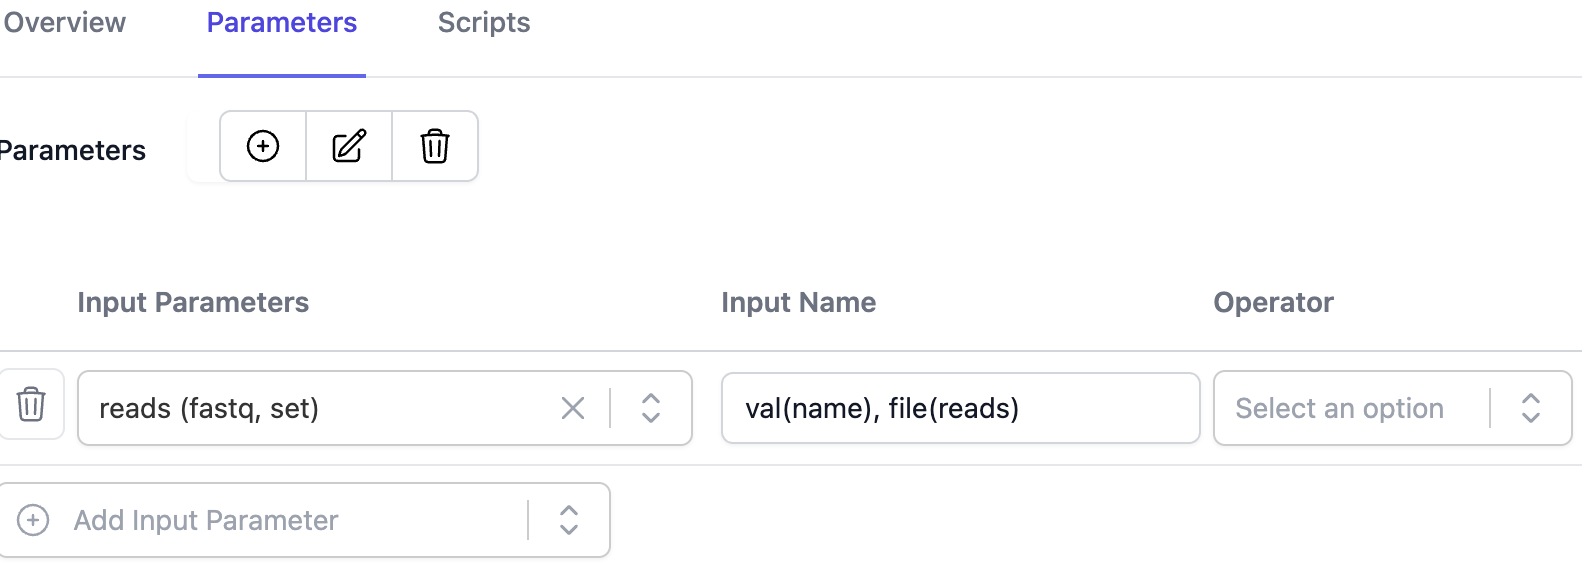Delete the reads input parameter row
The image size is (1582, 569).
coord(31,404)
